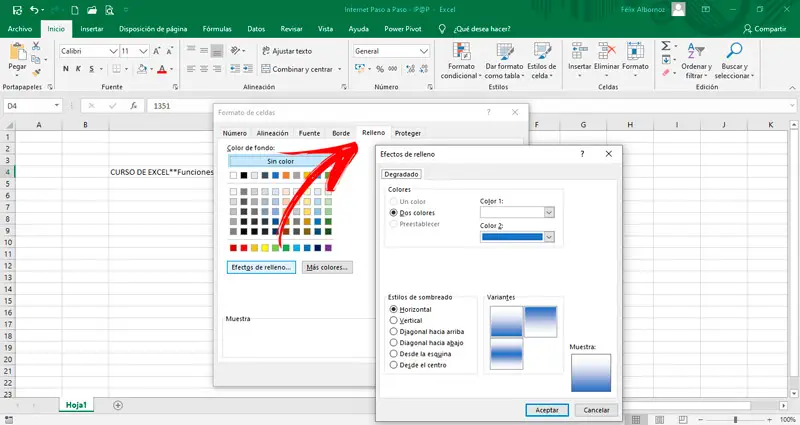Click Dar formato como tabla
Image resolution: width=800 pixels, height=425 pixels.
pyautogui.click(x=504, y=59)
